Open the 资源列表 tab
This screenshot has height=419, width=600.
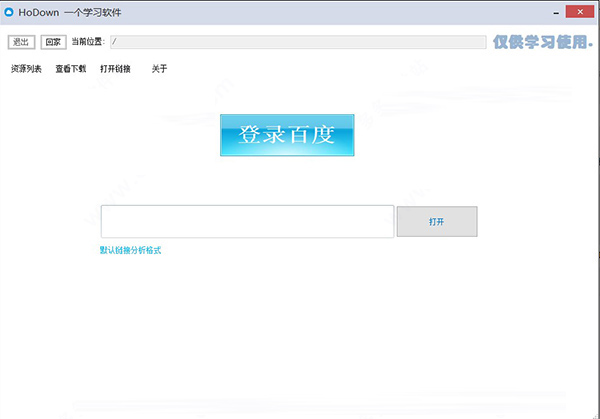click(26, 69)
